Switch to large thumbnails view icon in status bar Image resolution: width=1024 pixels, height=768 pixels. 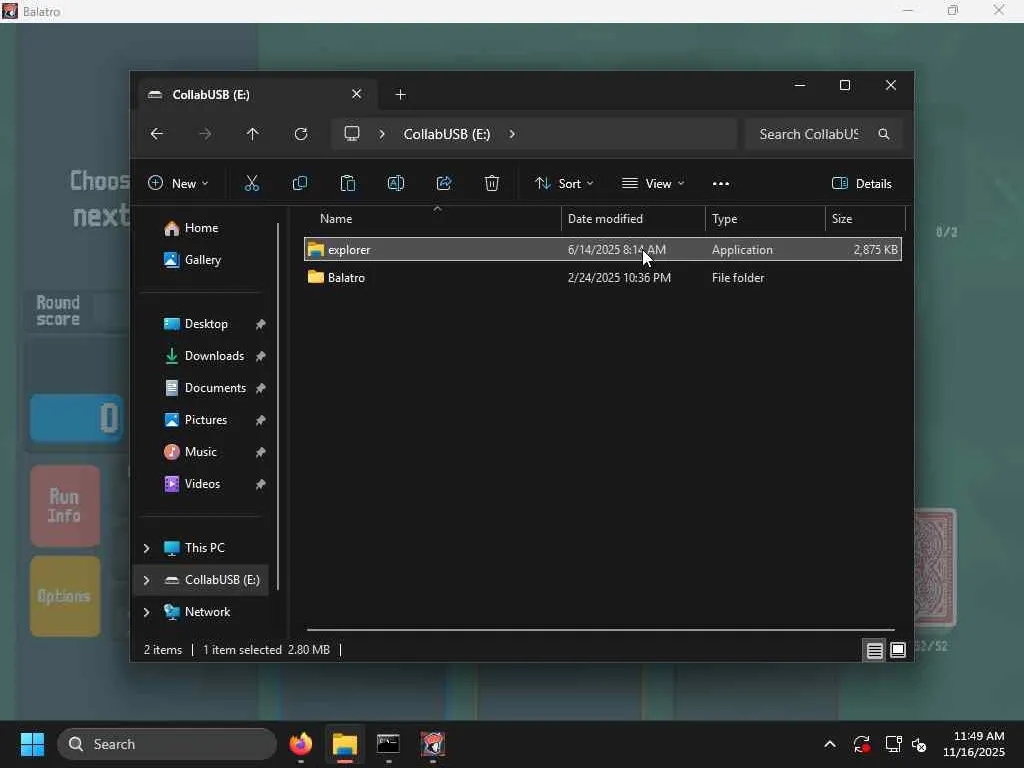[x=898, y=650]
